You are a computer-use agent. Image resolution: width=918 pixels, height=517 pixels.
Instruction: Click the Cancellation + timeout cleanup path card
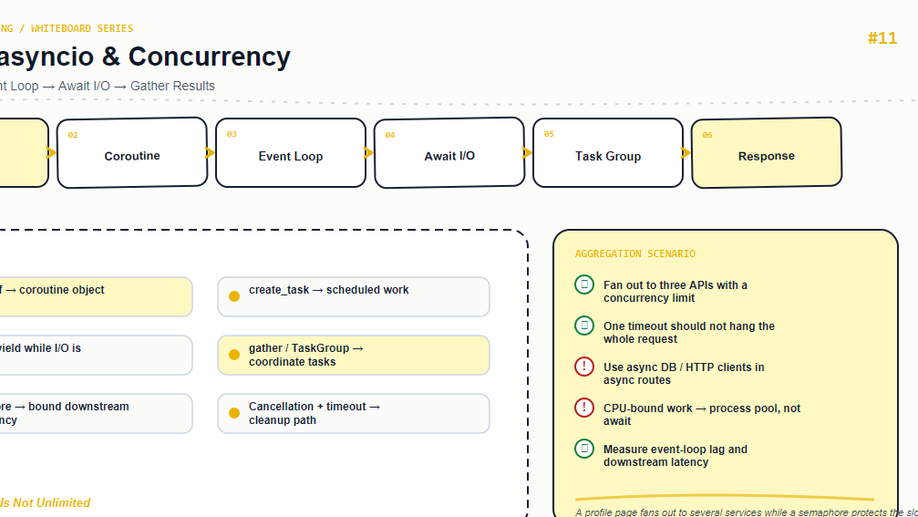354,413
